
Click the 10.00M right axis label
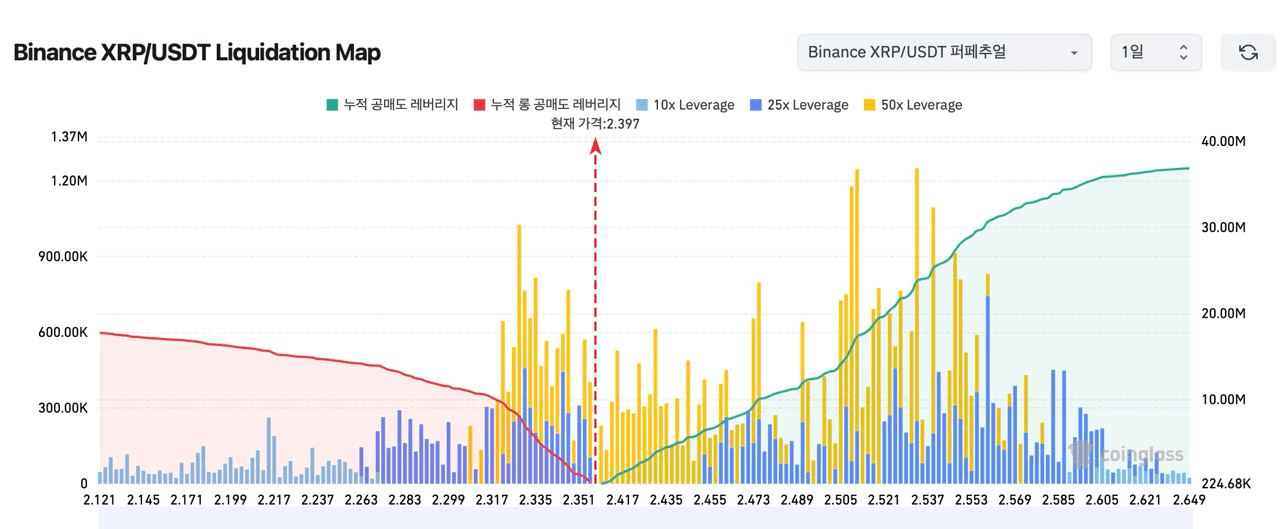(1223, 400)
